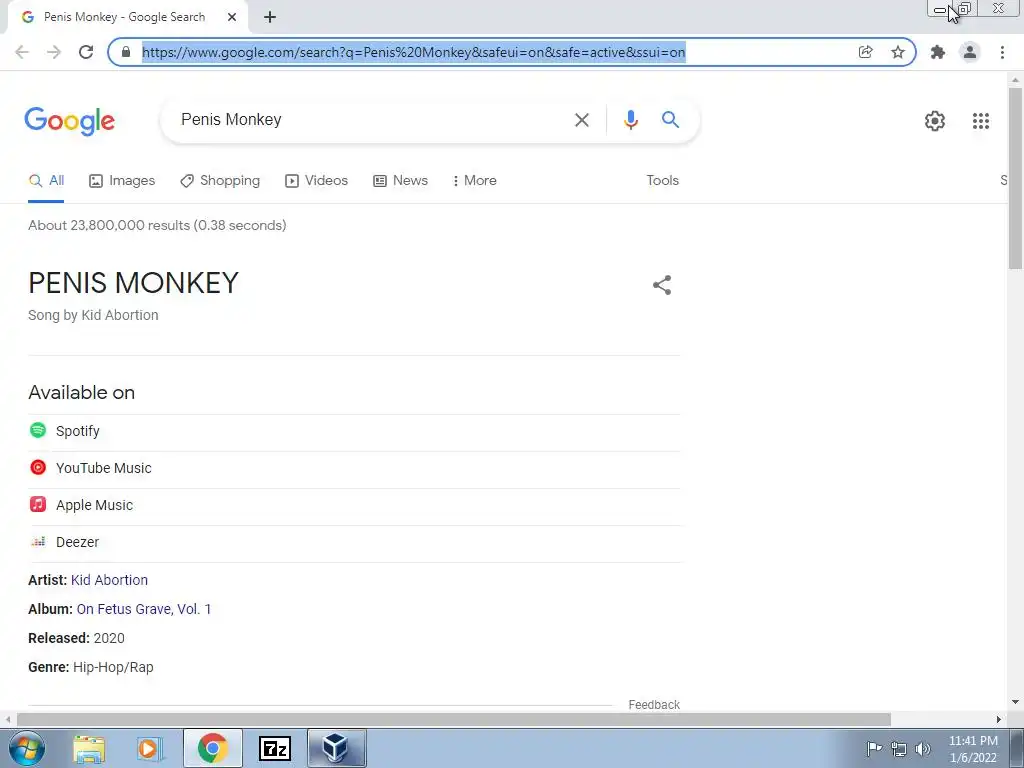Click the taskbar clock showing 11:41 PM
The height and width of the screenshot is (768, 1024).
pyautogui.click(x=973, y=741)
